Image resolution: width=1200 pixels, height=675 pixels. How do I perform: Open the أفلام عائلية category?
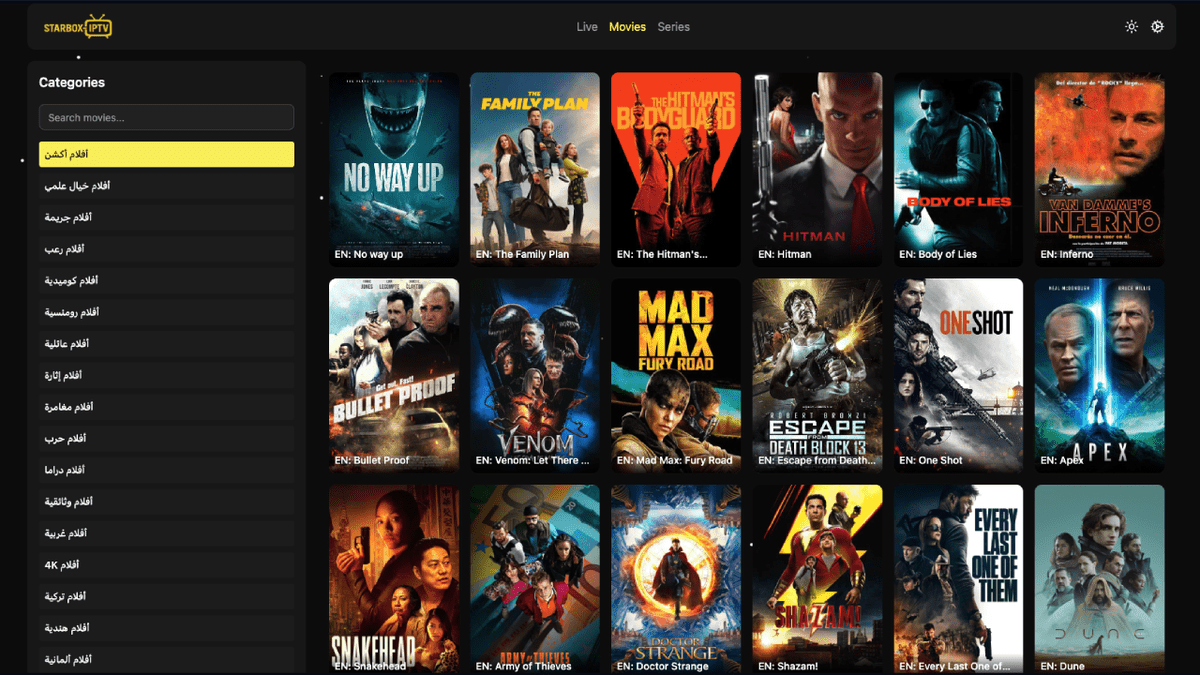(x=166, y=344)
